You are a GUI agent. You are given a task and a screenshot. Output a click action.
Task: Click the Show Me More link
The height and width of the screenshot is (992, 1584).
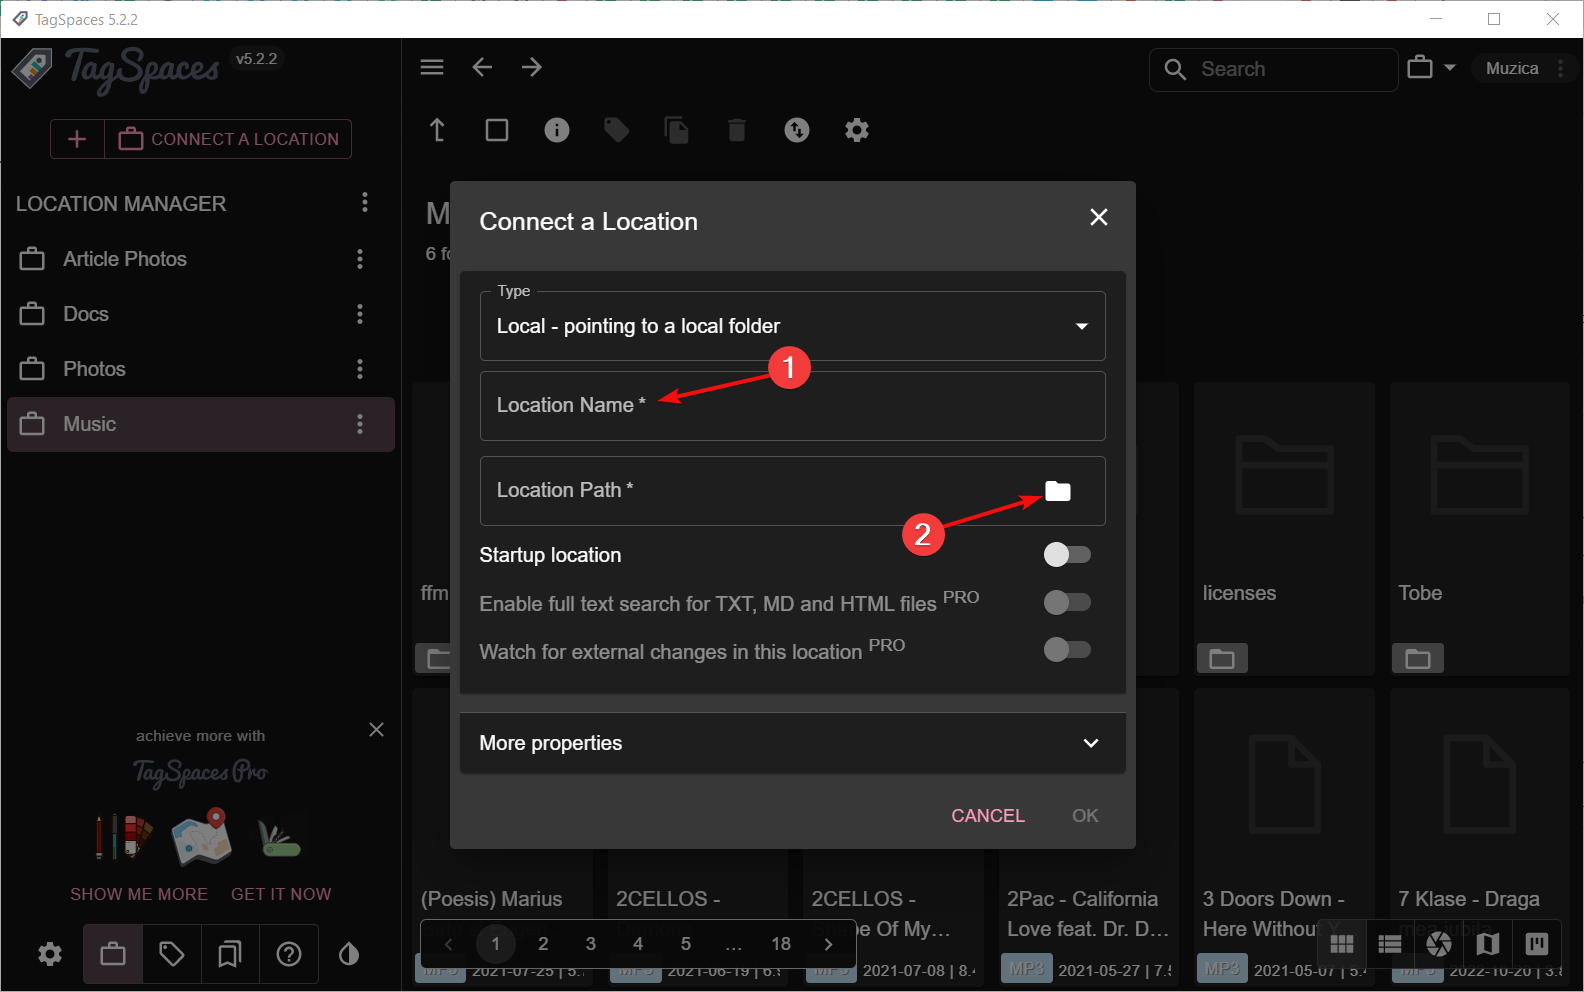[139, 894]
